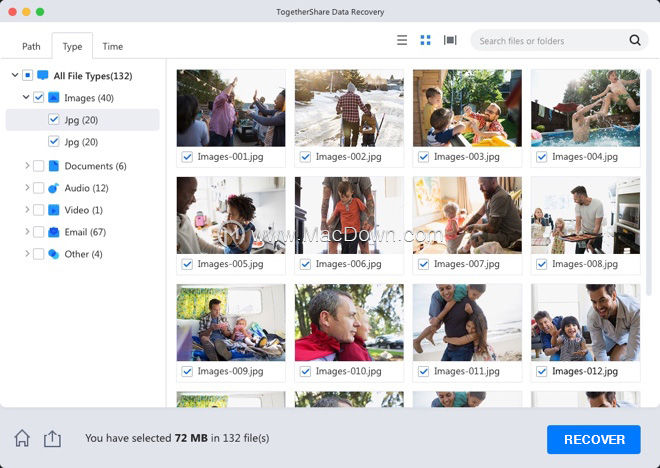
Task: Uncheck Images-005.jpg checkbox
Action: [x=187, y=264]
